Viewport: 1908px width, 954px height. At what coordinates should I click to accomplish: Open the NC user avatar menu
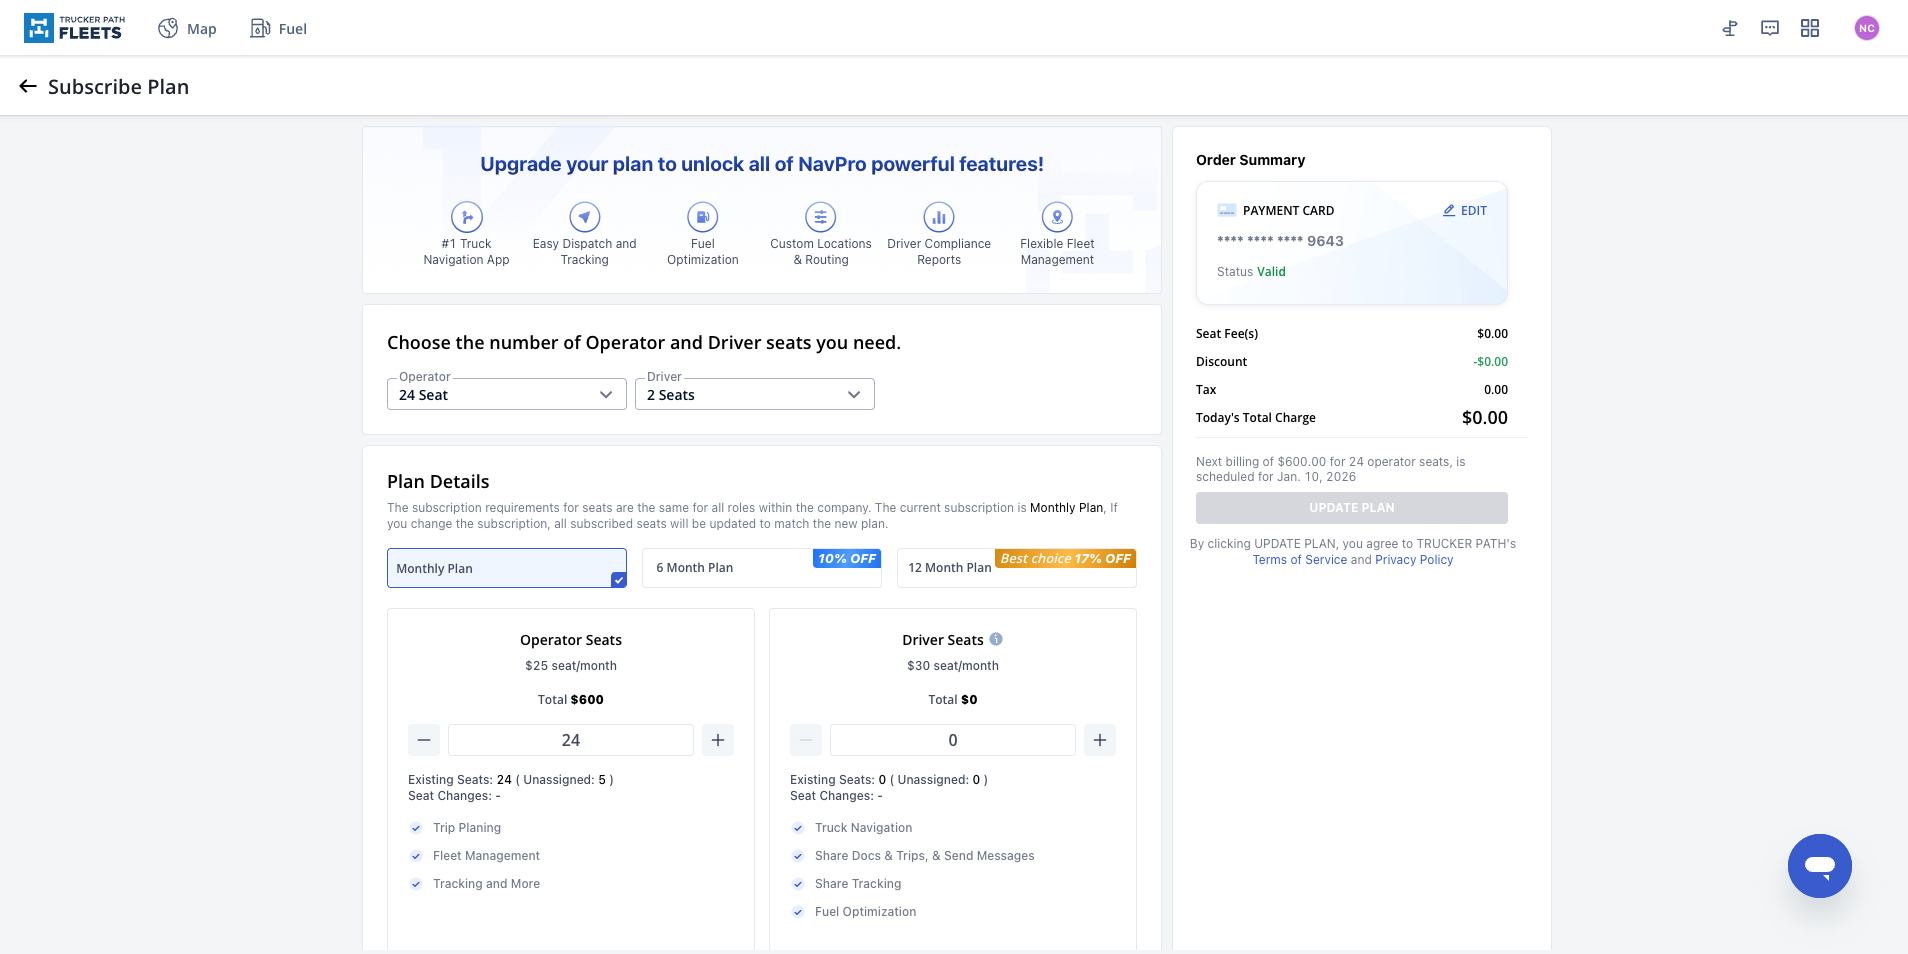coord(1866,28)
